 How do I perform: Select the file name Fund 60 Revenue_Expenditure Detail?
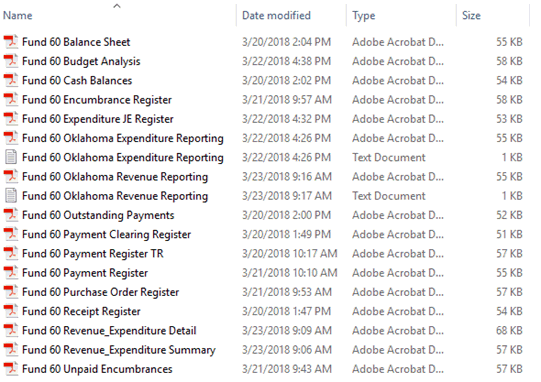tap(109, 331)
